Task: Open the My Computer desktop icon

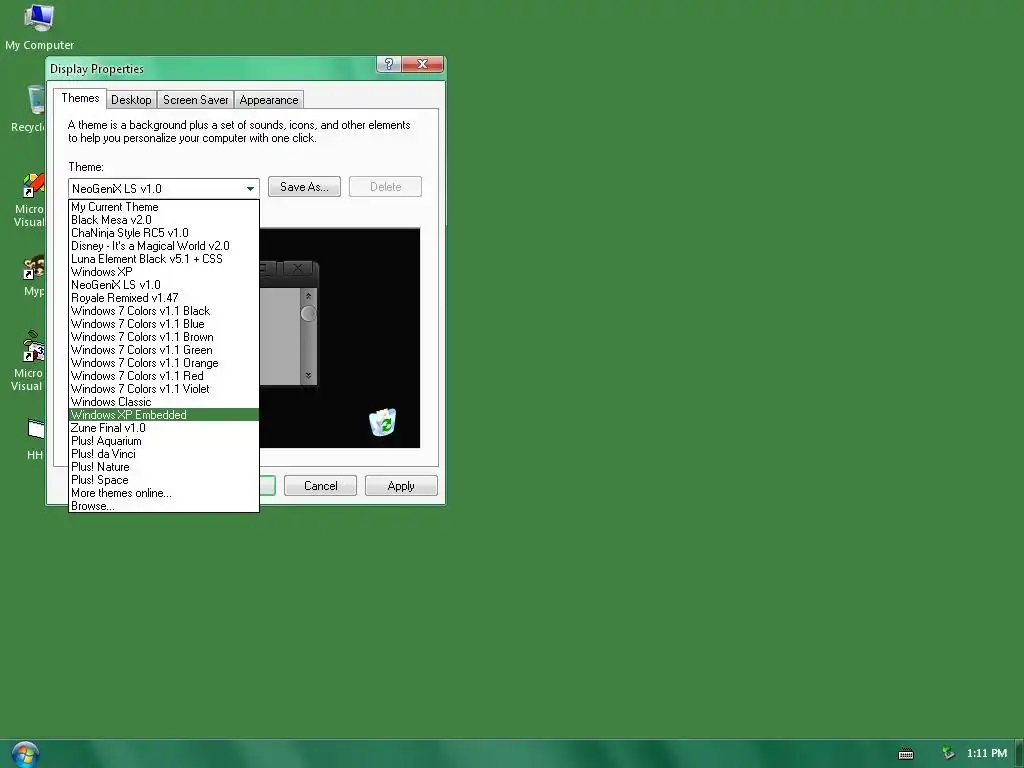Action: pyautogui.click(x=39, y=26)
